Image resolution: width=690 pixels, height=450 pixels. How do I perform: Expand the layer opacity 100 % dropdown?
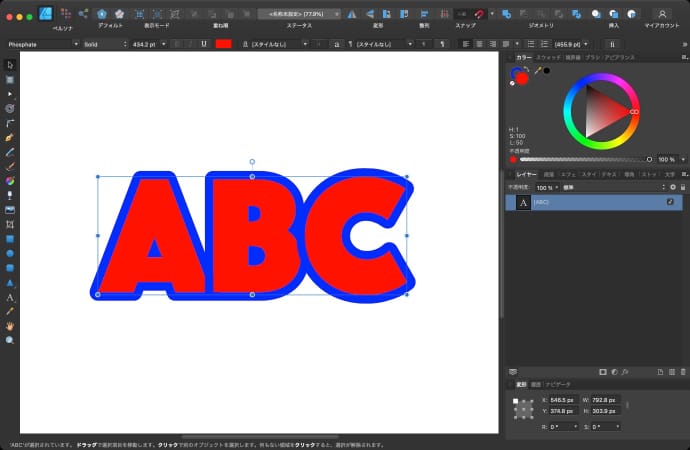click(546, 187)
